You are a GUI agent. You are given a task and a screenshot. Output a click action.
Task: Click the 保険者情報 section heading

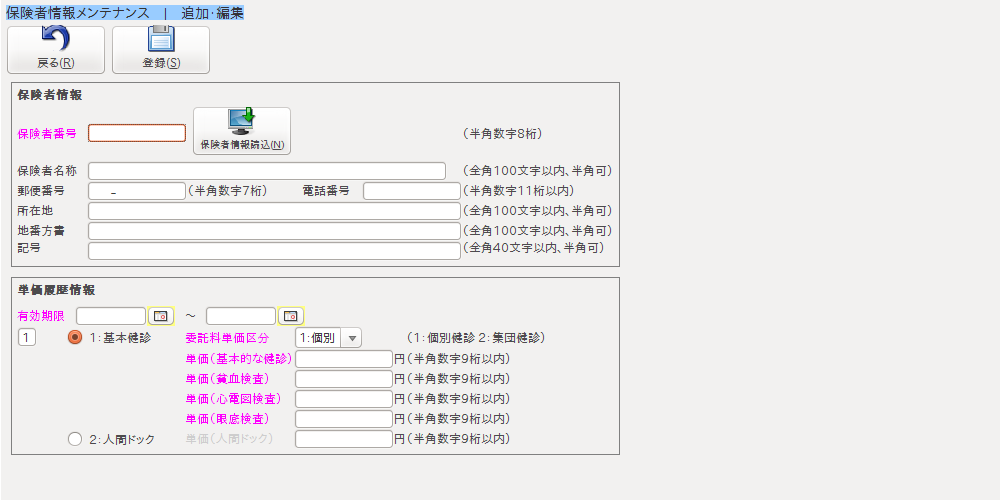pos(50,96)
